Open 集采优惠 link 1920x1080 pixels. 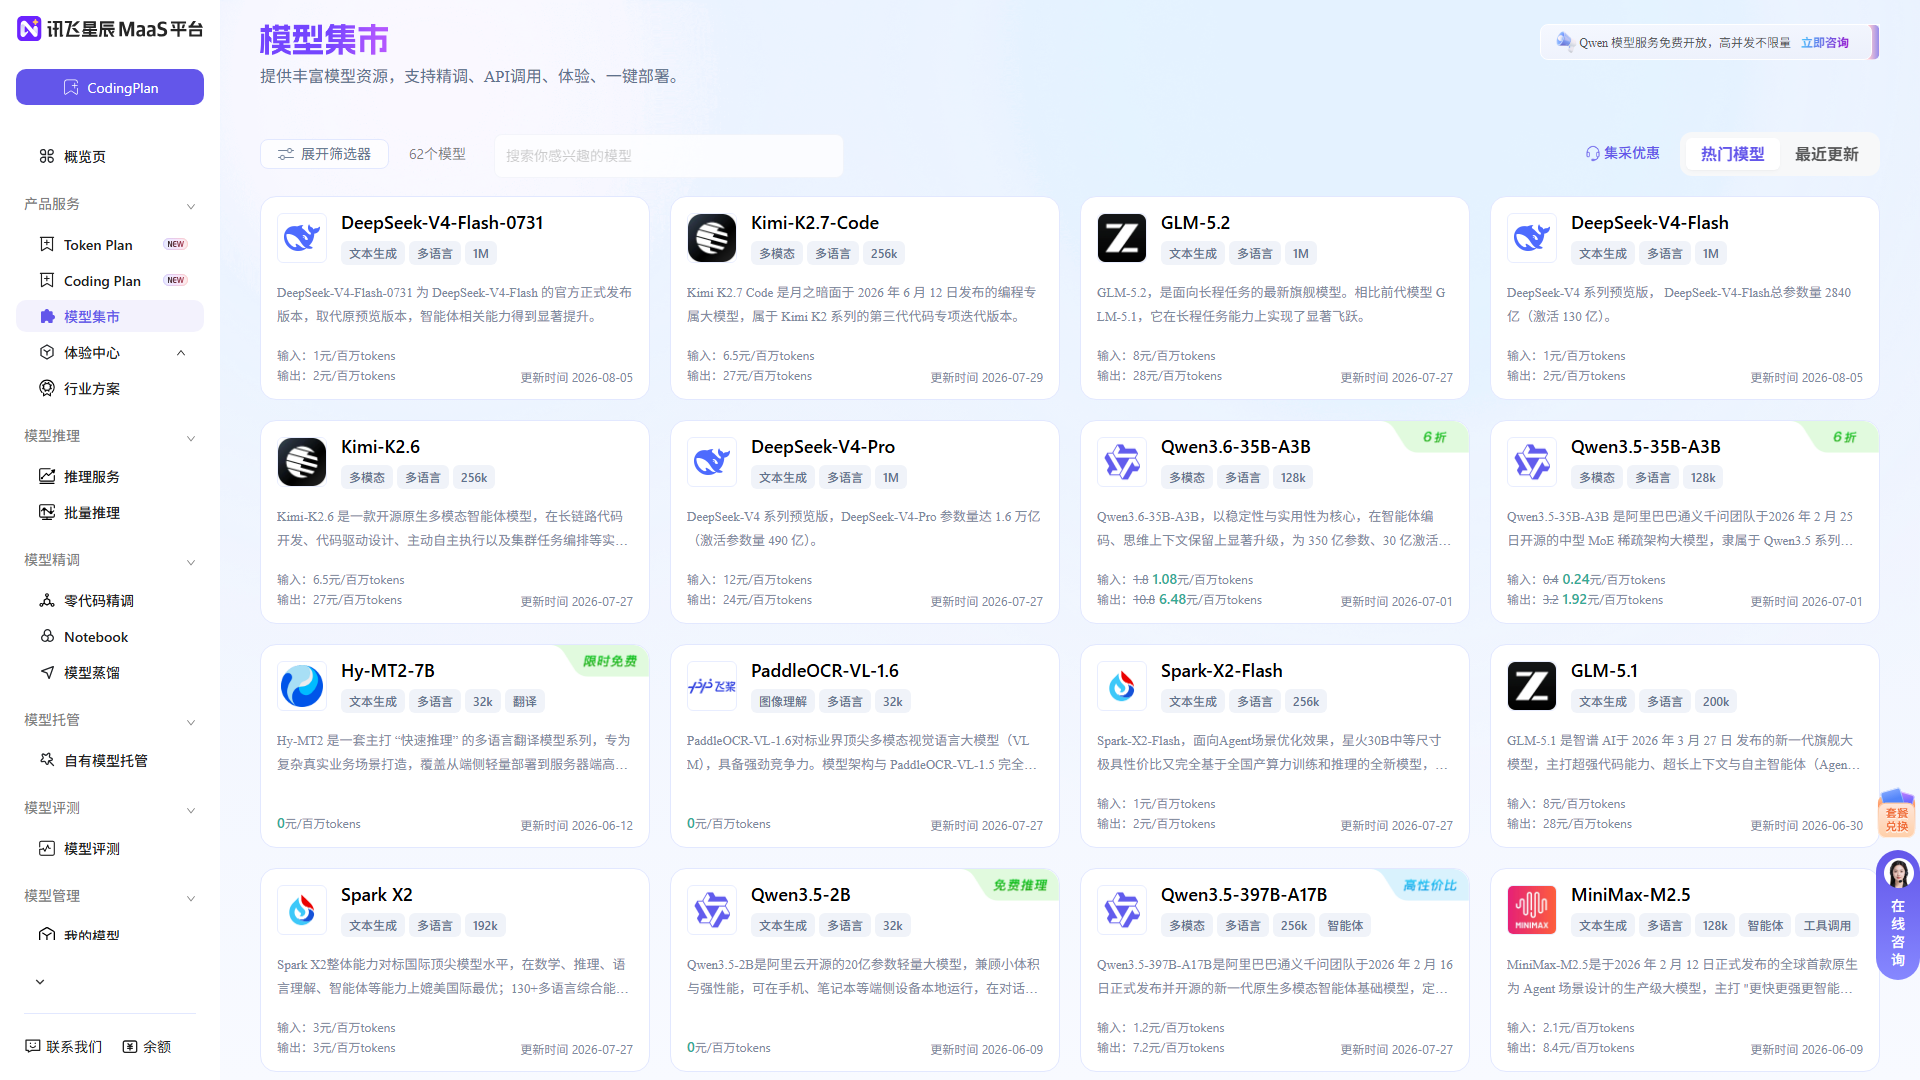pyautogui.click(x=1623, y=153)
